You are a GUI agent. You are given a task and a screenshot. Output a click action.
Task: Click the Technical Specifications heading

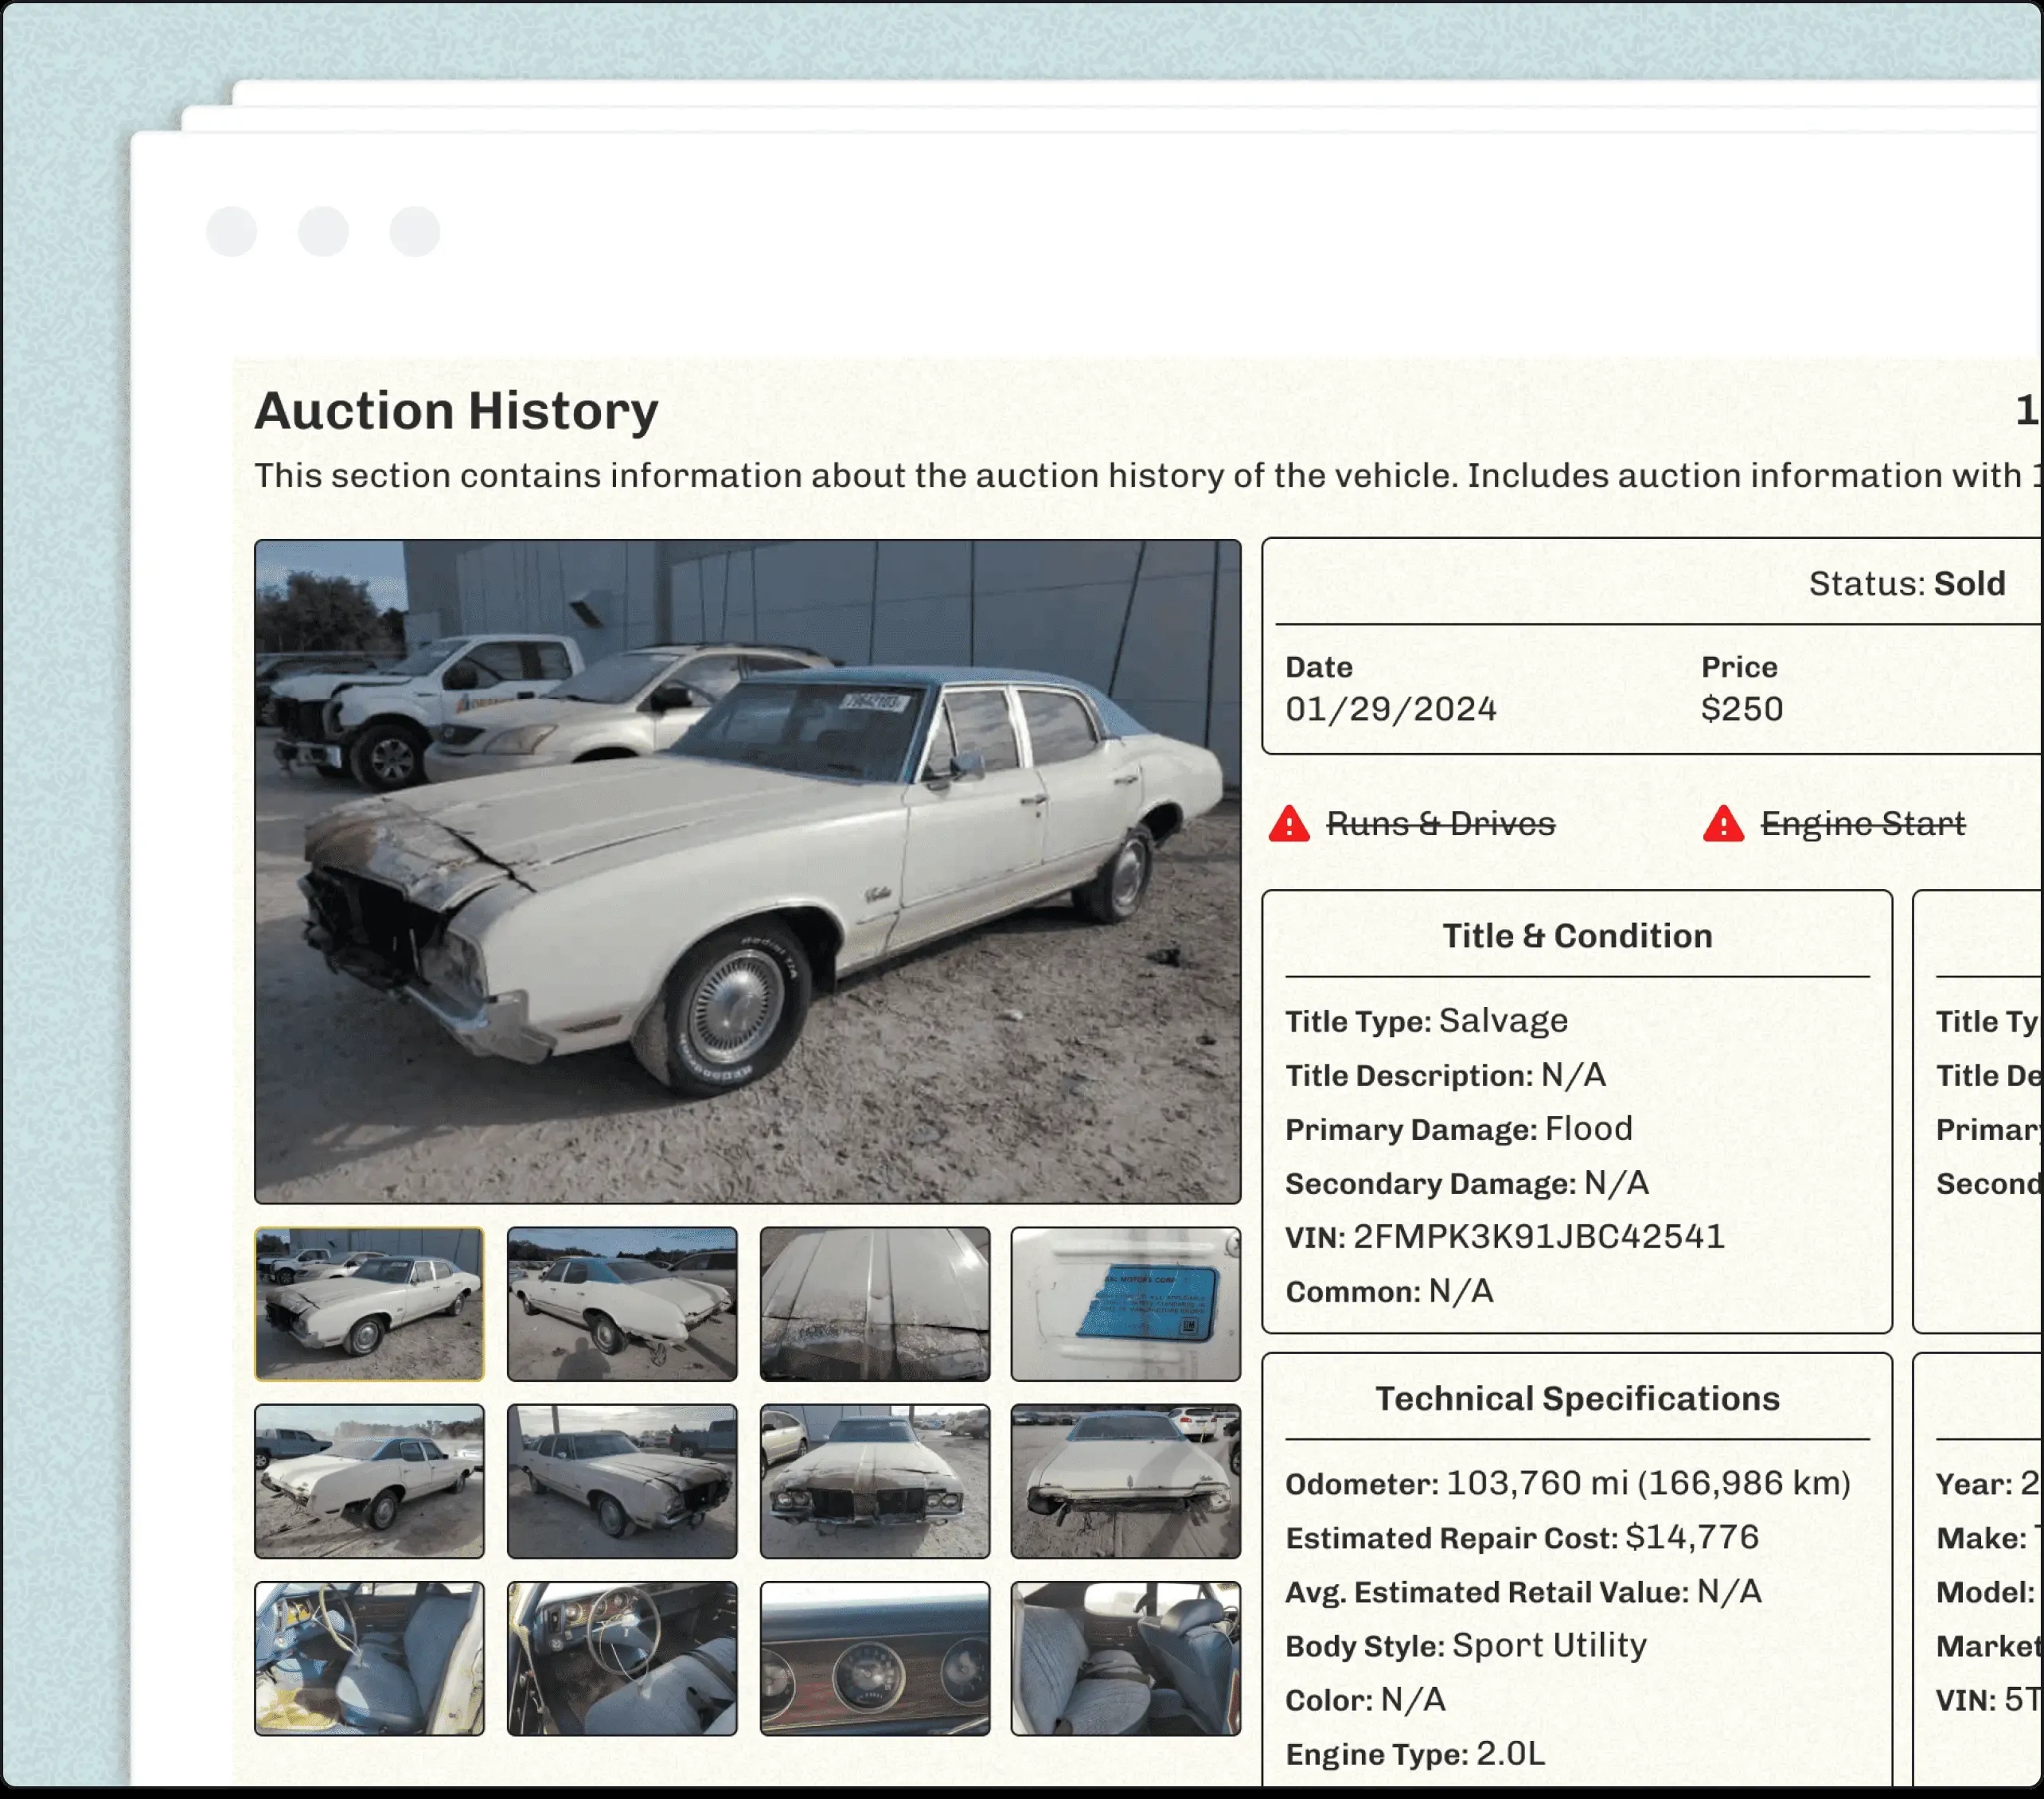coord(1577,1399)
